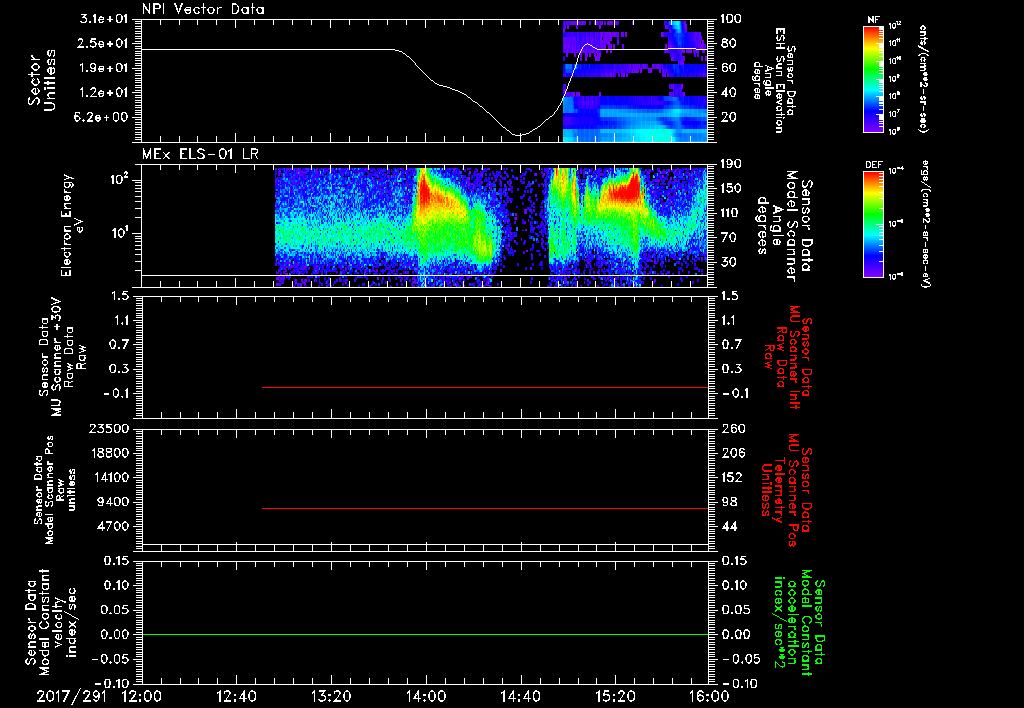
Task: Click the "2.5e+01" sector tick value
Action: (104, 43)
